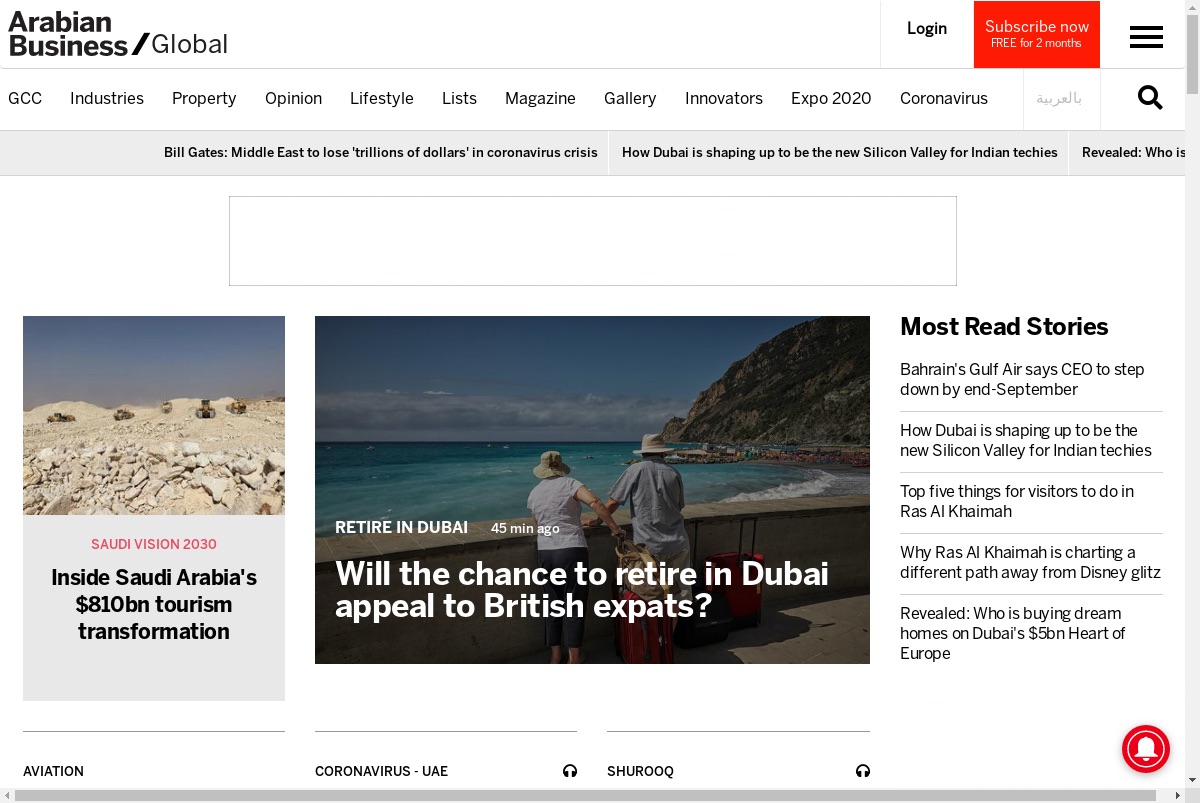The height and width of the screenshot is (803, 1200).
Task: Click Subscribe now free for 2 months
Action: [x=1037, y=34]
